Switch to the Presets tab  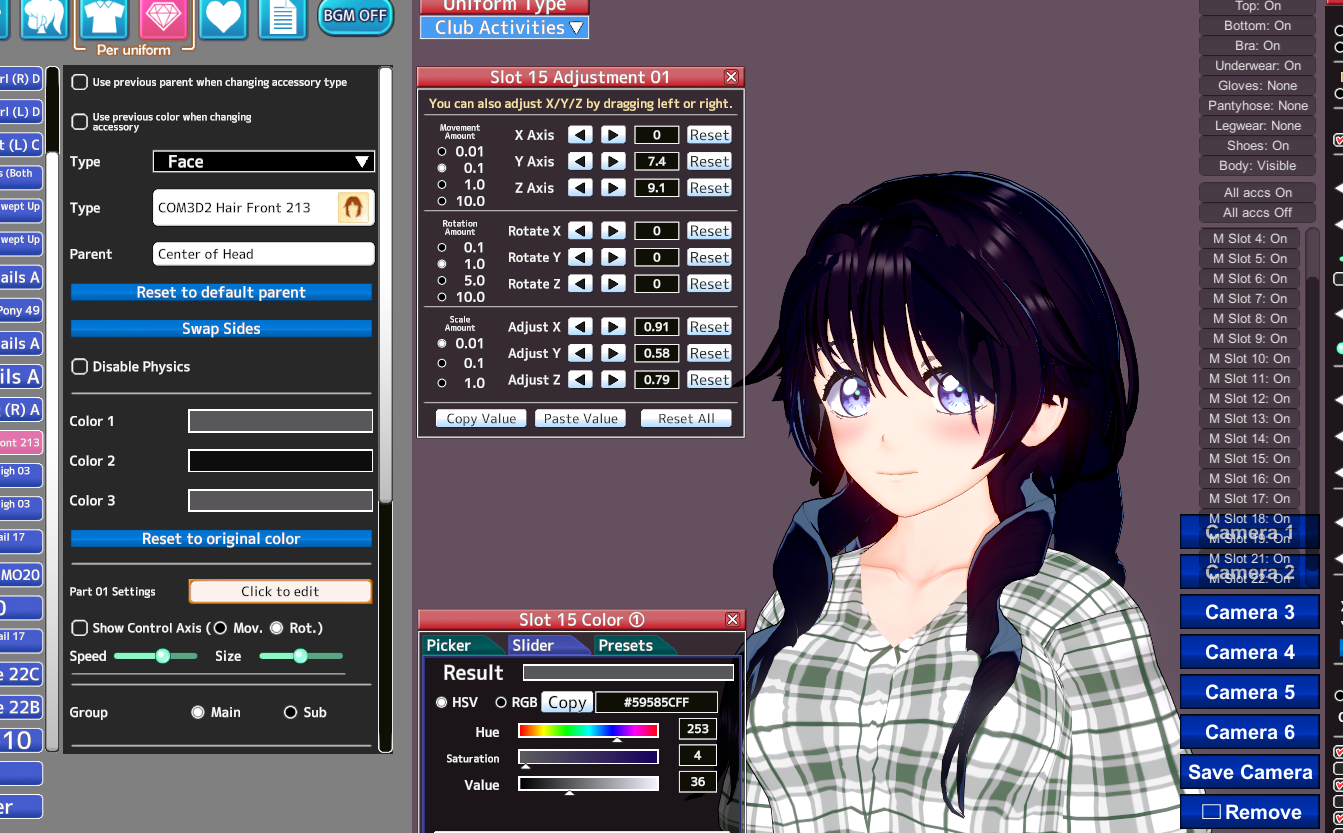625,646
